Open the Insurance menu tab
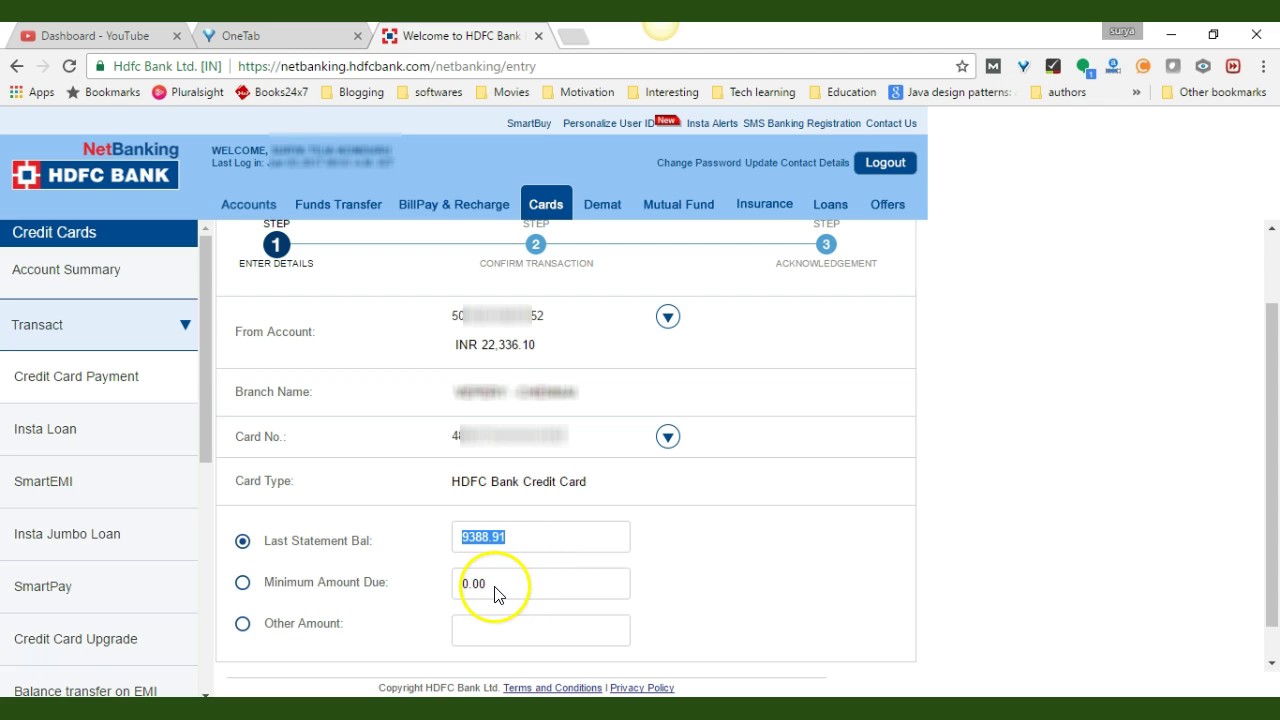This screenshot has height=720, width=1280. coord(764,204)
